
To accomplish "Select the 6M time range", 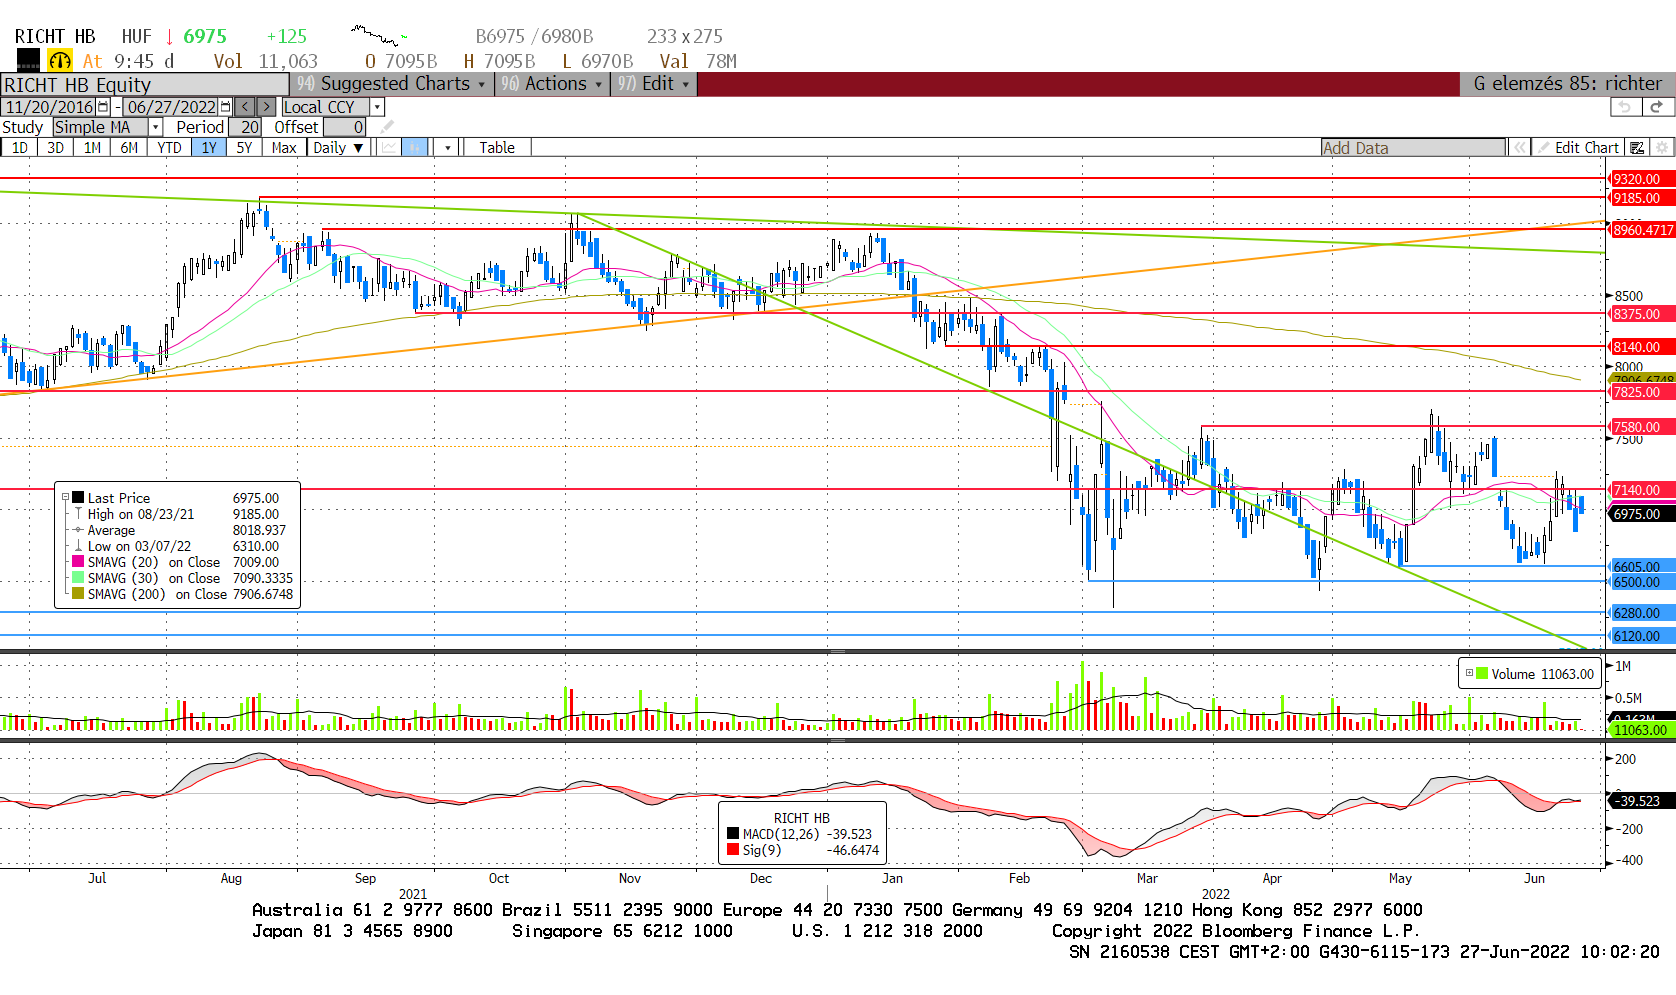I will pos(129,148).
